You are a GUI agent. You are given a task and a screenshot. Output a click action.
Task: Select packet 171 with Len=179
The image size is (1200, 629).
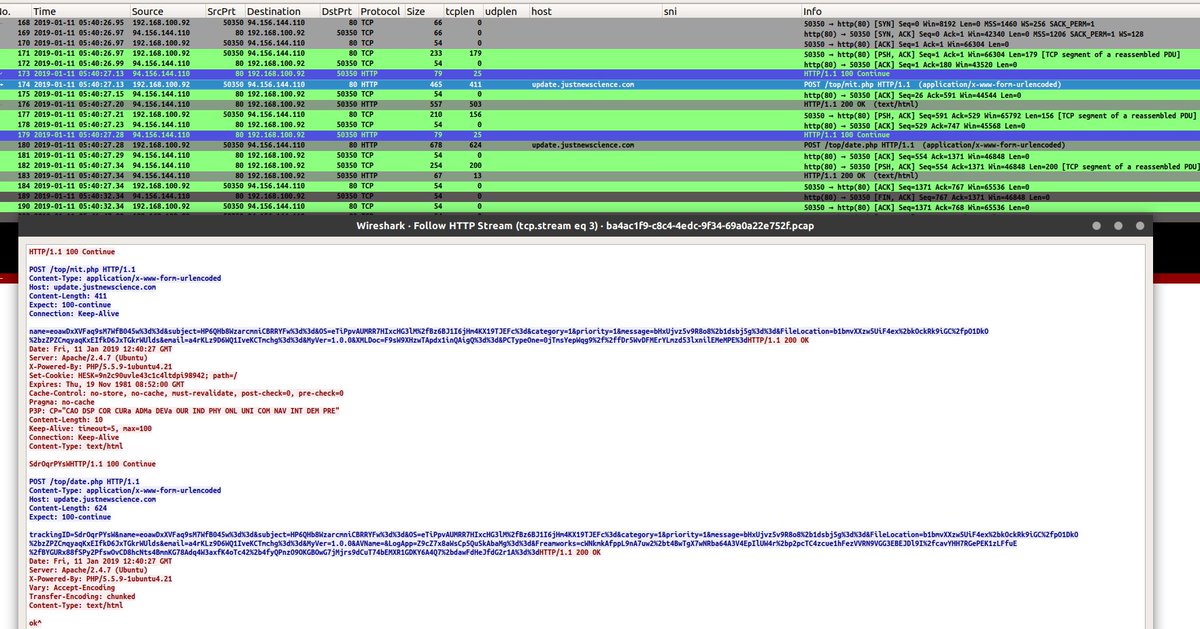click(600, 55)
